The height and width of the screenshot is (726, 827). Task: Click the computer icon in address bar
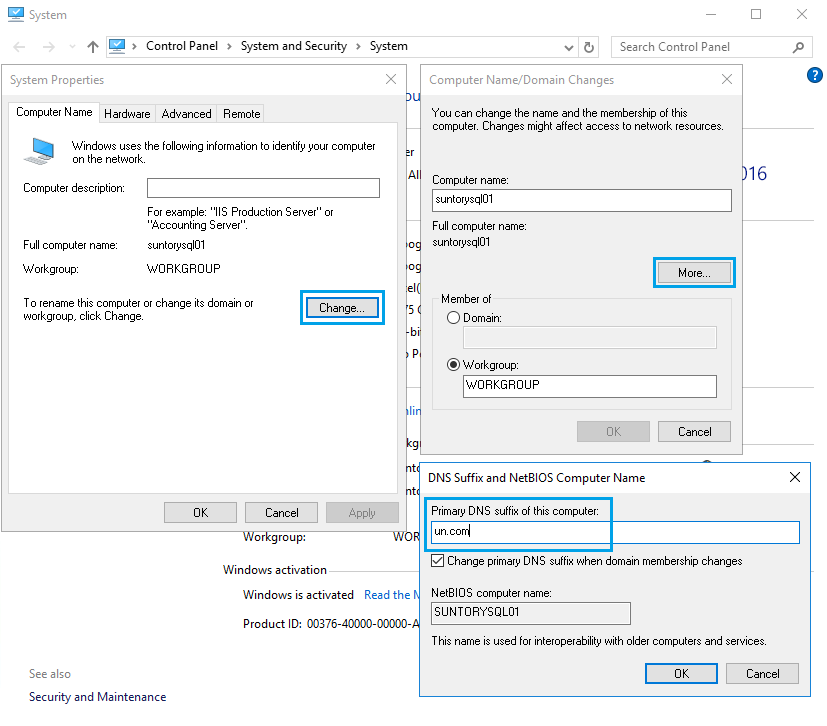[x=117, y=46]
